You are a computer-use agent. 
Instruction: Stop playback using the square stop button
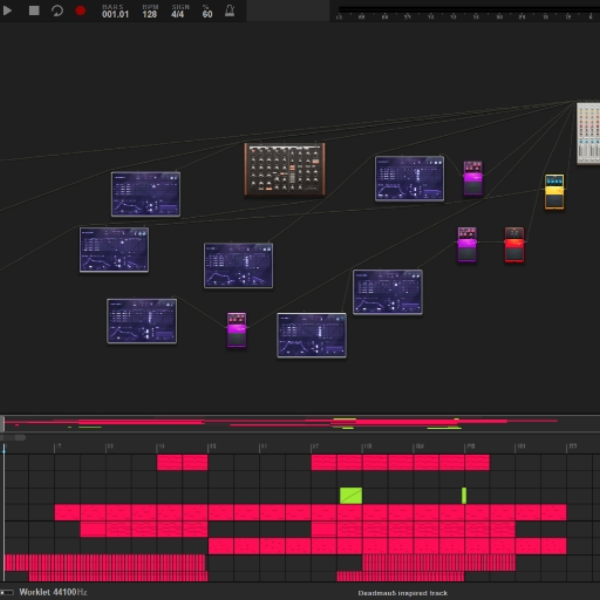pyautogui.click(x=34, y=10)
